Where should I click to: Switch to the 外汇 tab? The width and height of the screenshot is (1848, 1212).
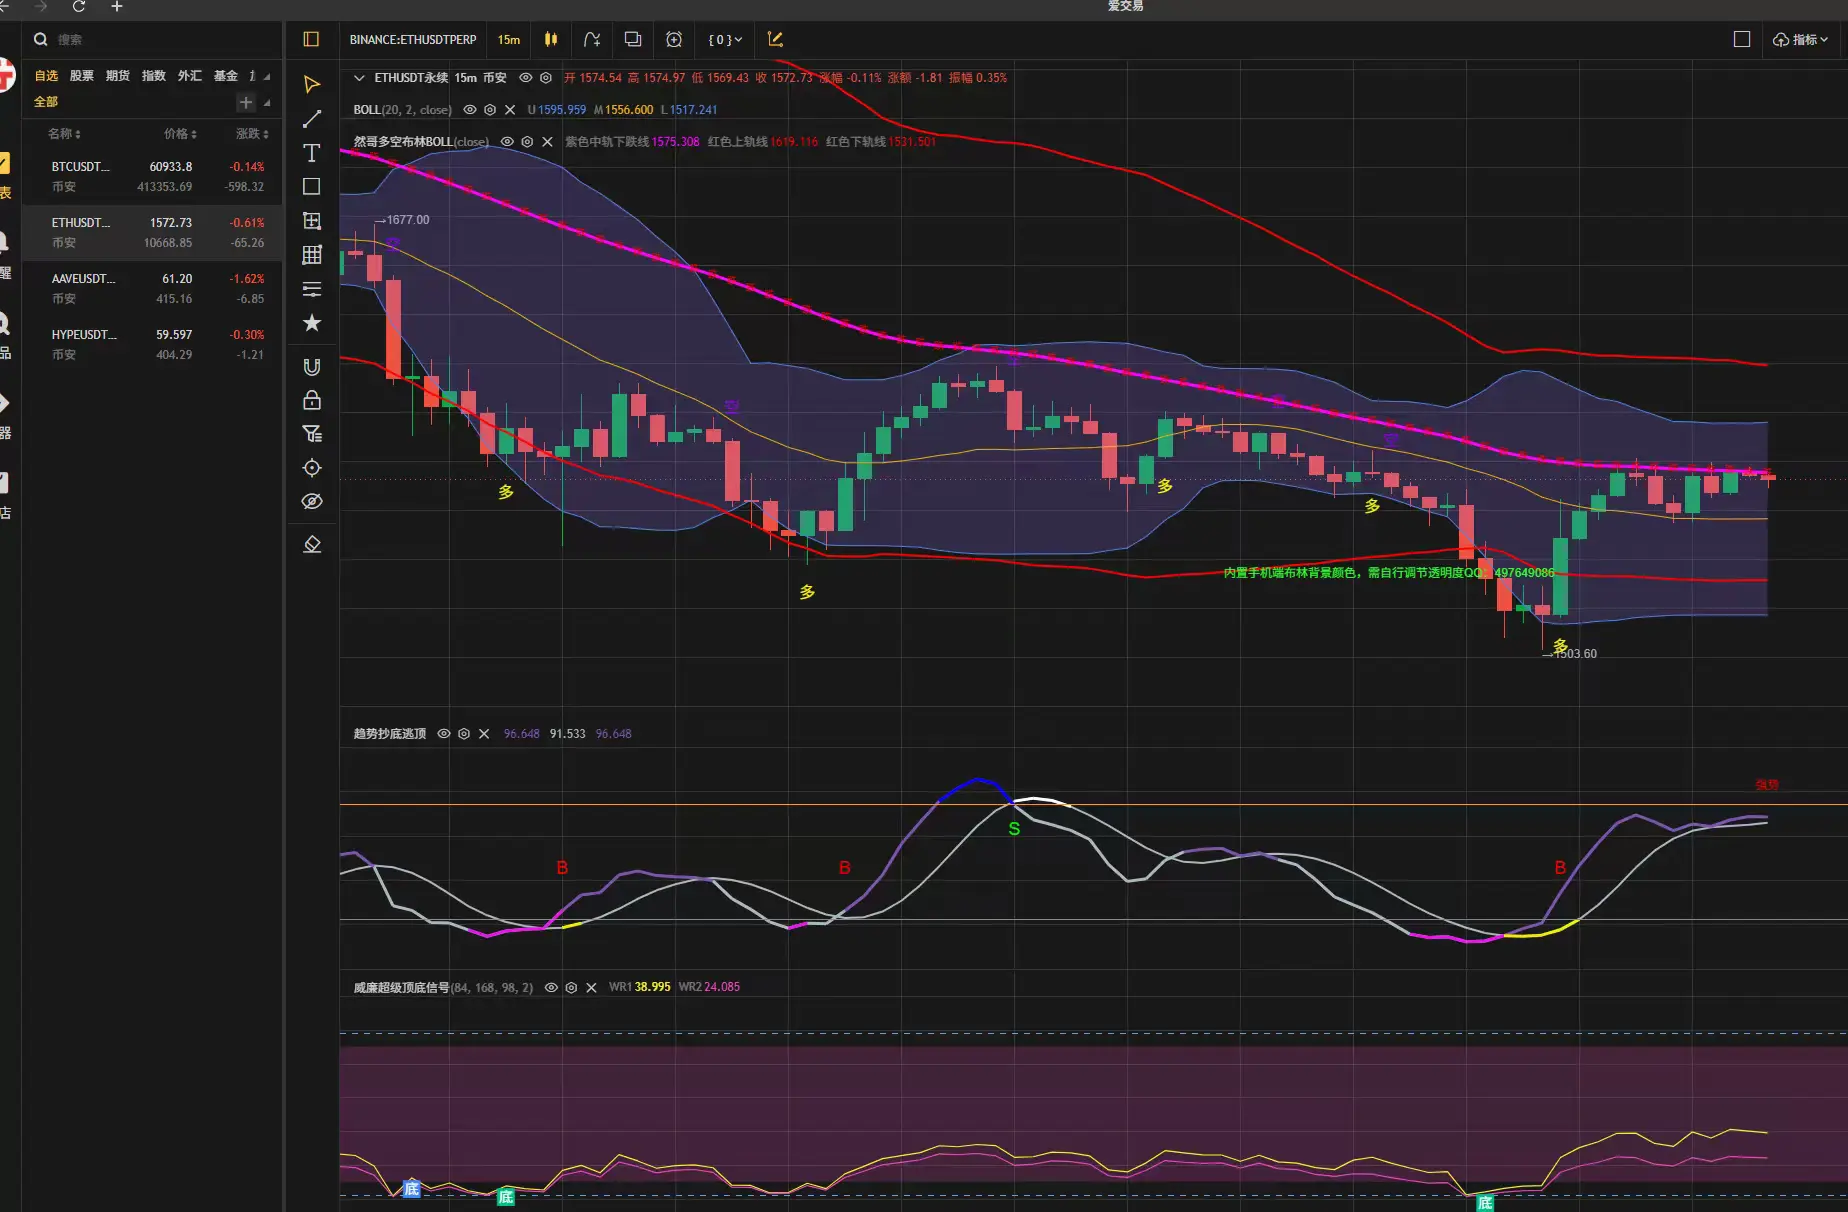[x=190, y=76]
